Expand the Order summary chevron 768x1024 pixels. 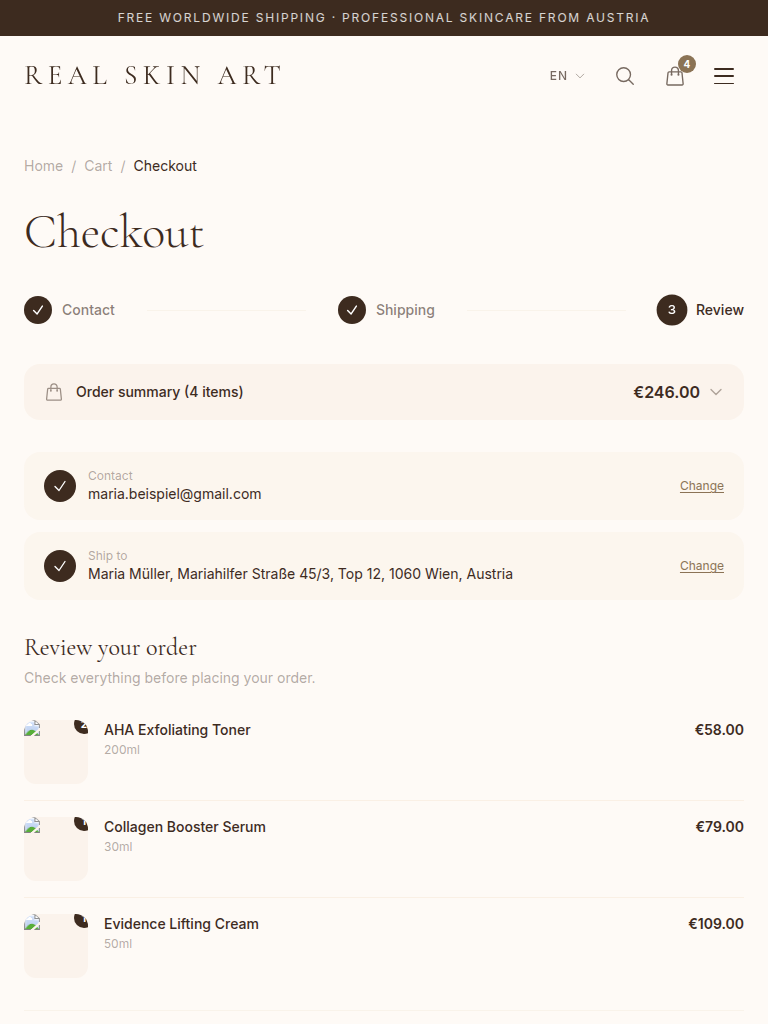[x=716, y=392]
